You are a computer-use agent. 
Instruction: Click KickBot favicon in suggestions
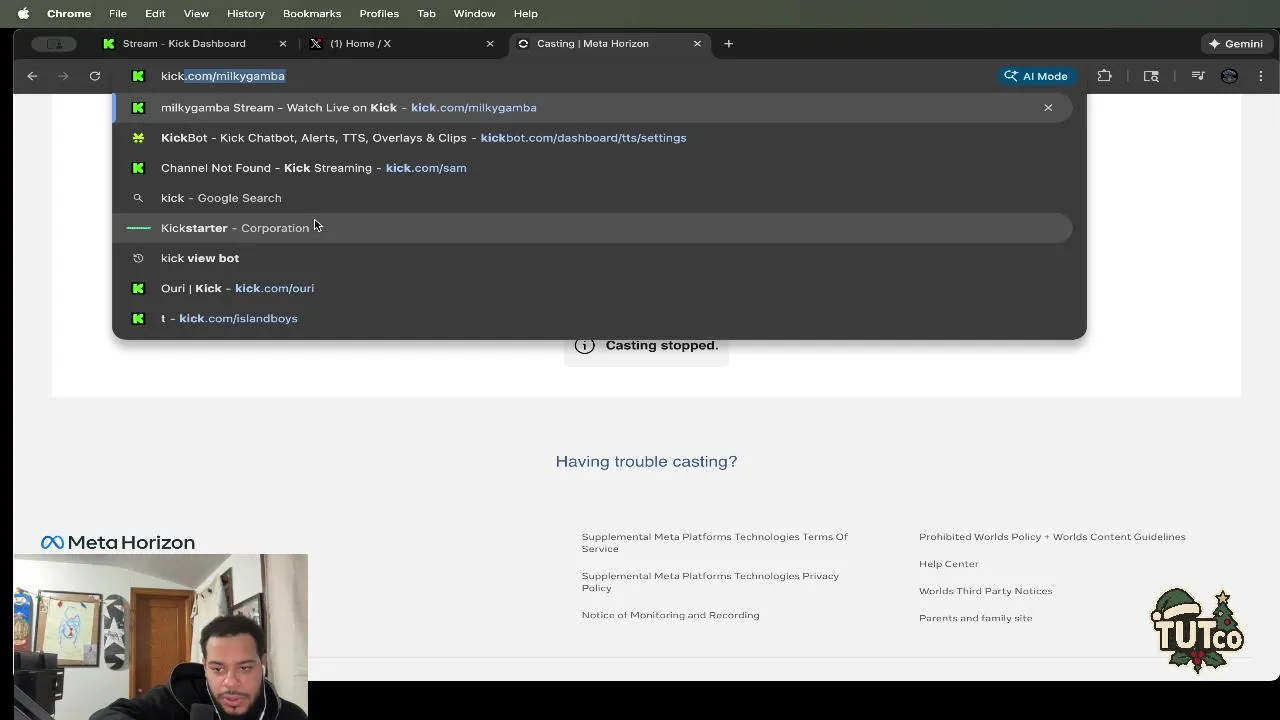tap(138, 138)
